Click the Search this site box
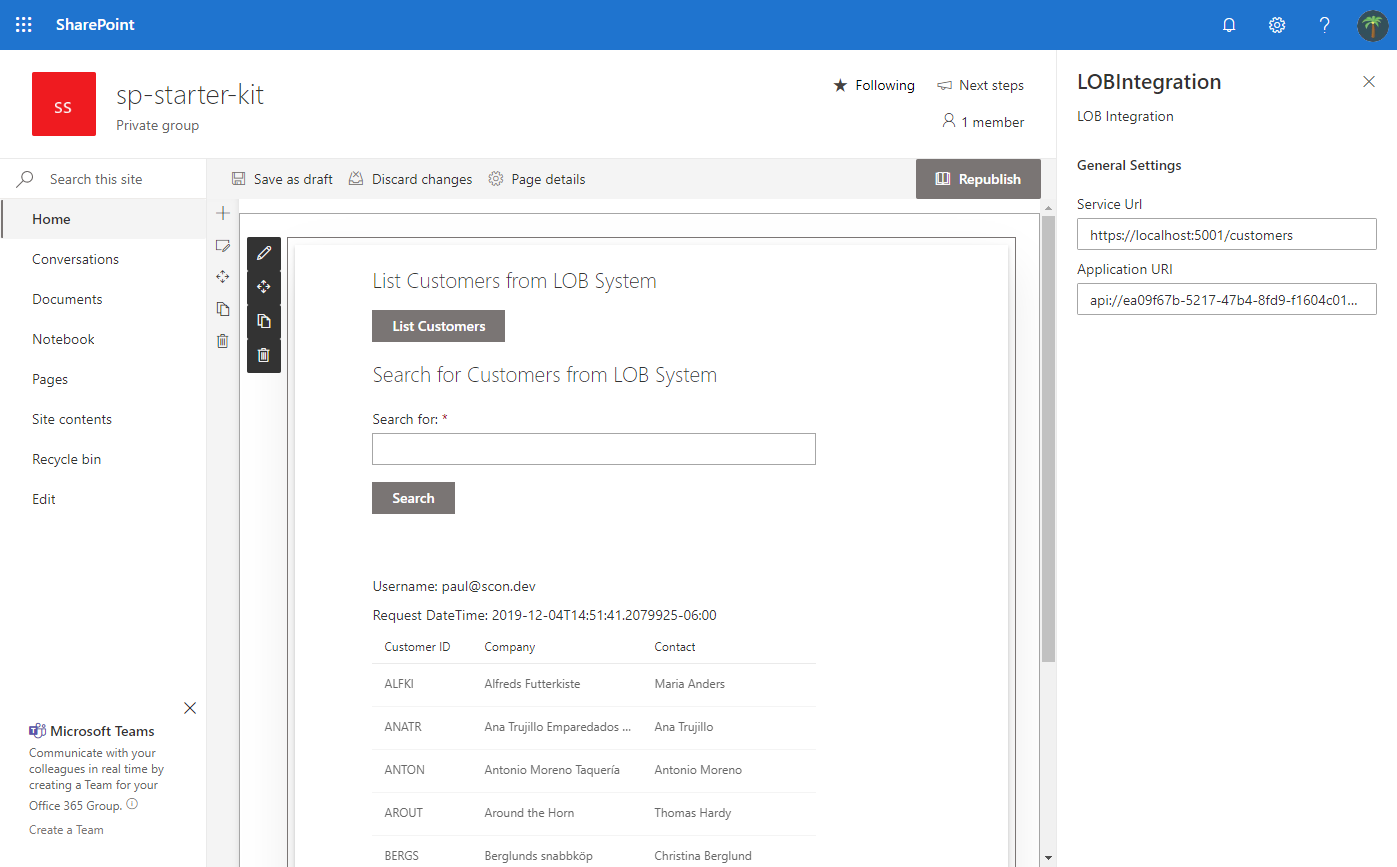 tap(103, 179)
